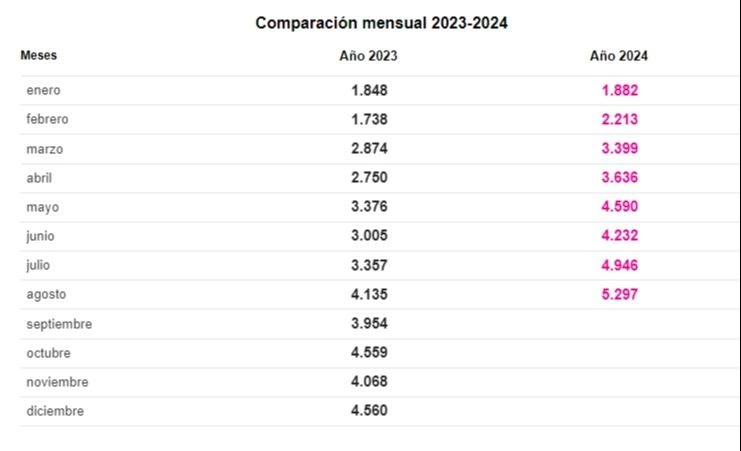Image resolution: width=741 pixels, height=451 pixels.
Task: Click the junio 2023 value 3.005
Action: (369, 235)
